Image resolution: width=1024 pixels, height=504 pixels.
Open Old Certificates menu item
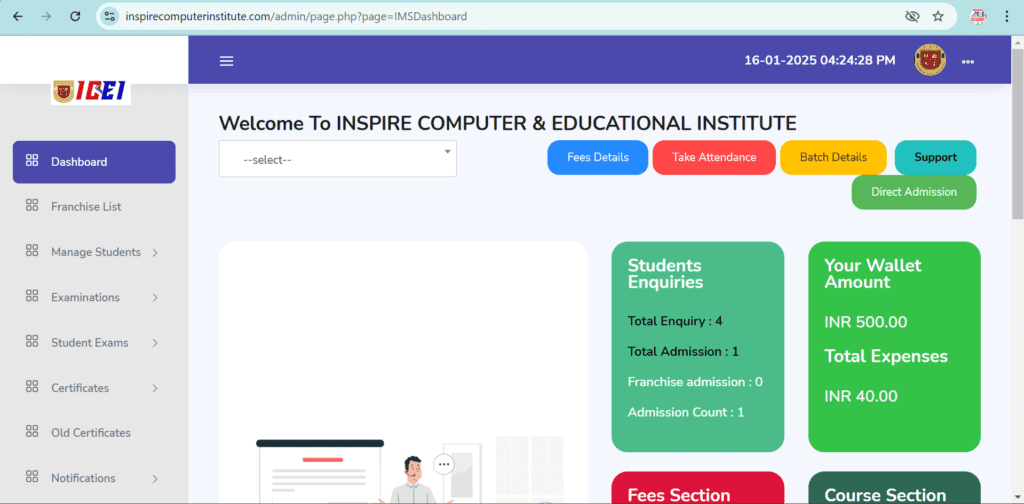pos(94,433)
